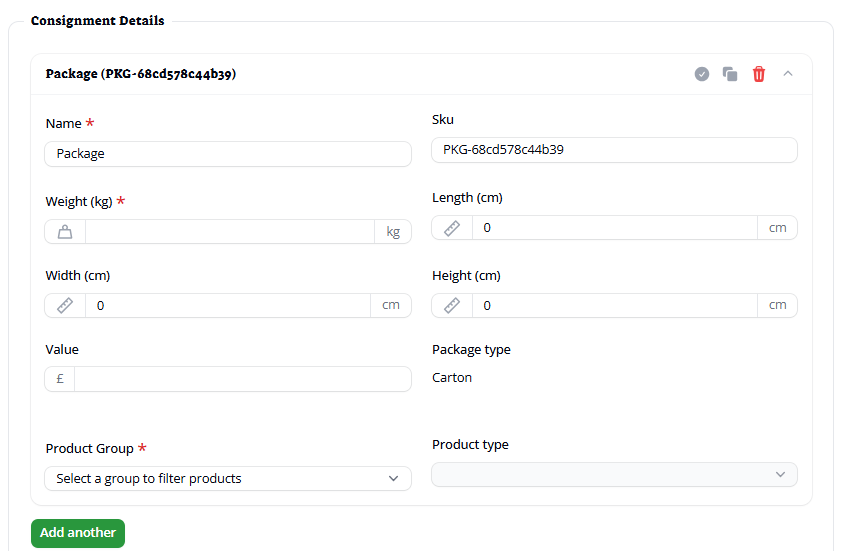The height and width of the screenshot is (551, 850).
Task: Click the checkmark icon in package header
Action: [702, 74]
